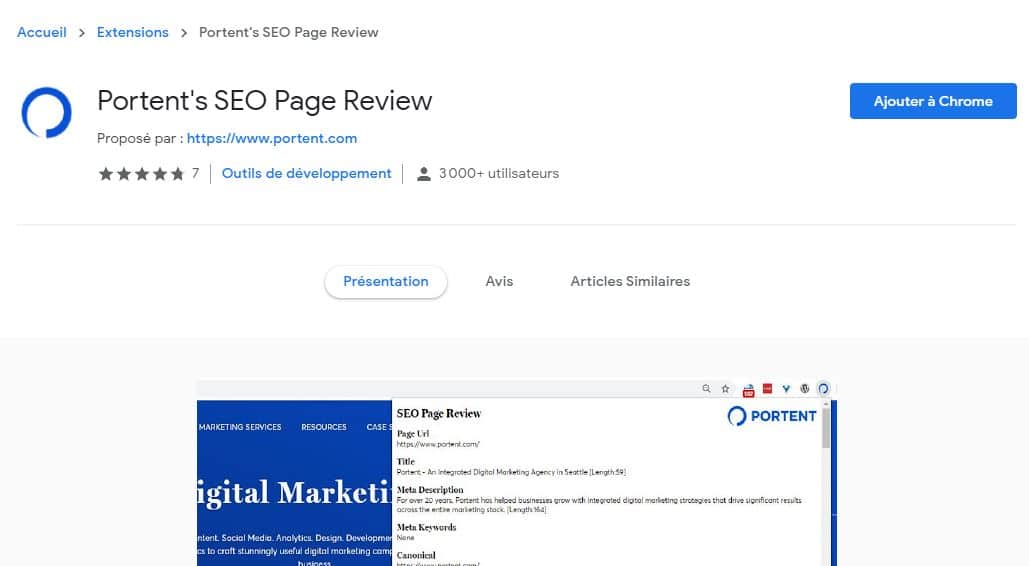Open the Outils de développement category

tap(306, 173)
